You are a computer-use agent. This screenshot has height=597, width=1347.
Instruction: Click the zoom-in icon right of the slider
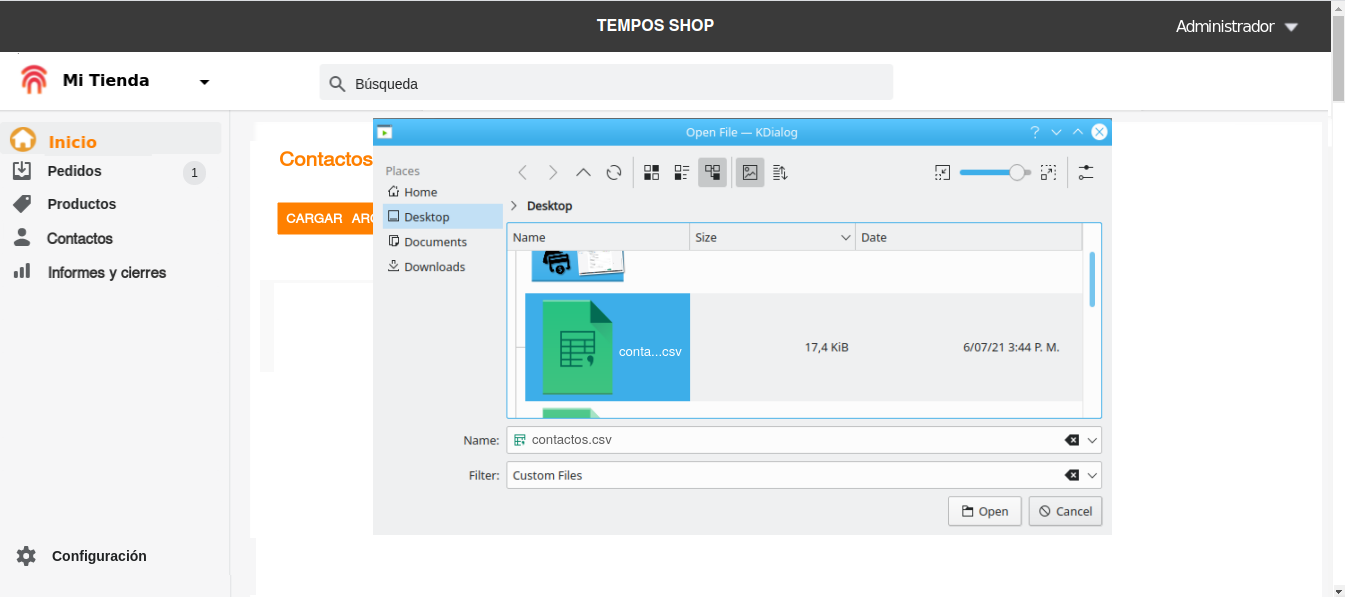pos(1048,172)
